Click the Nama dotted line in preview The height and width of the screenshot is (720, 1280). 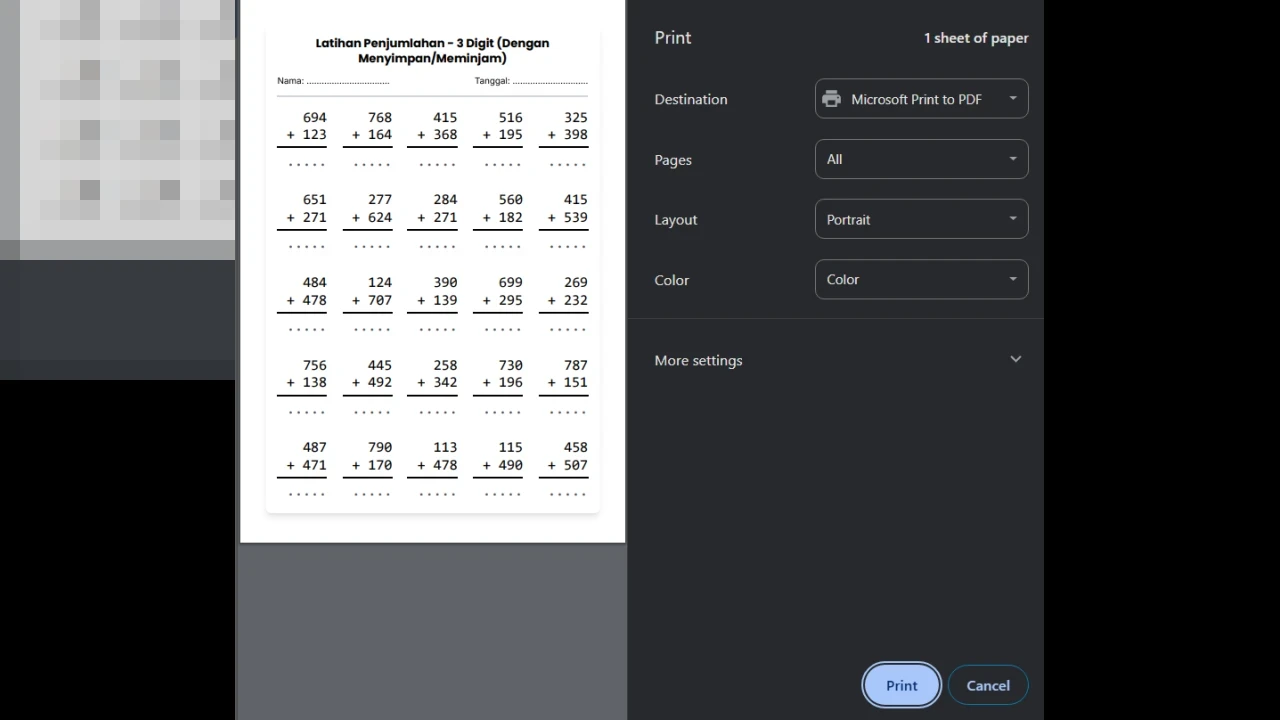[347, 81]
